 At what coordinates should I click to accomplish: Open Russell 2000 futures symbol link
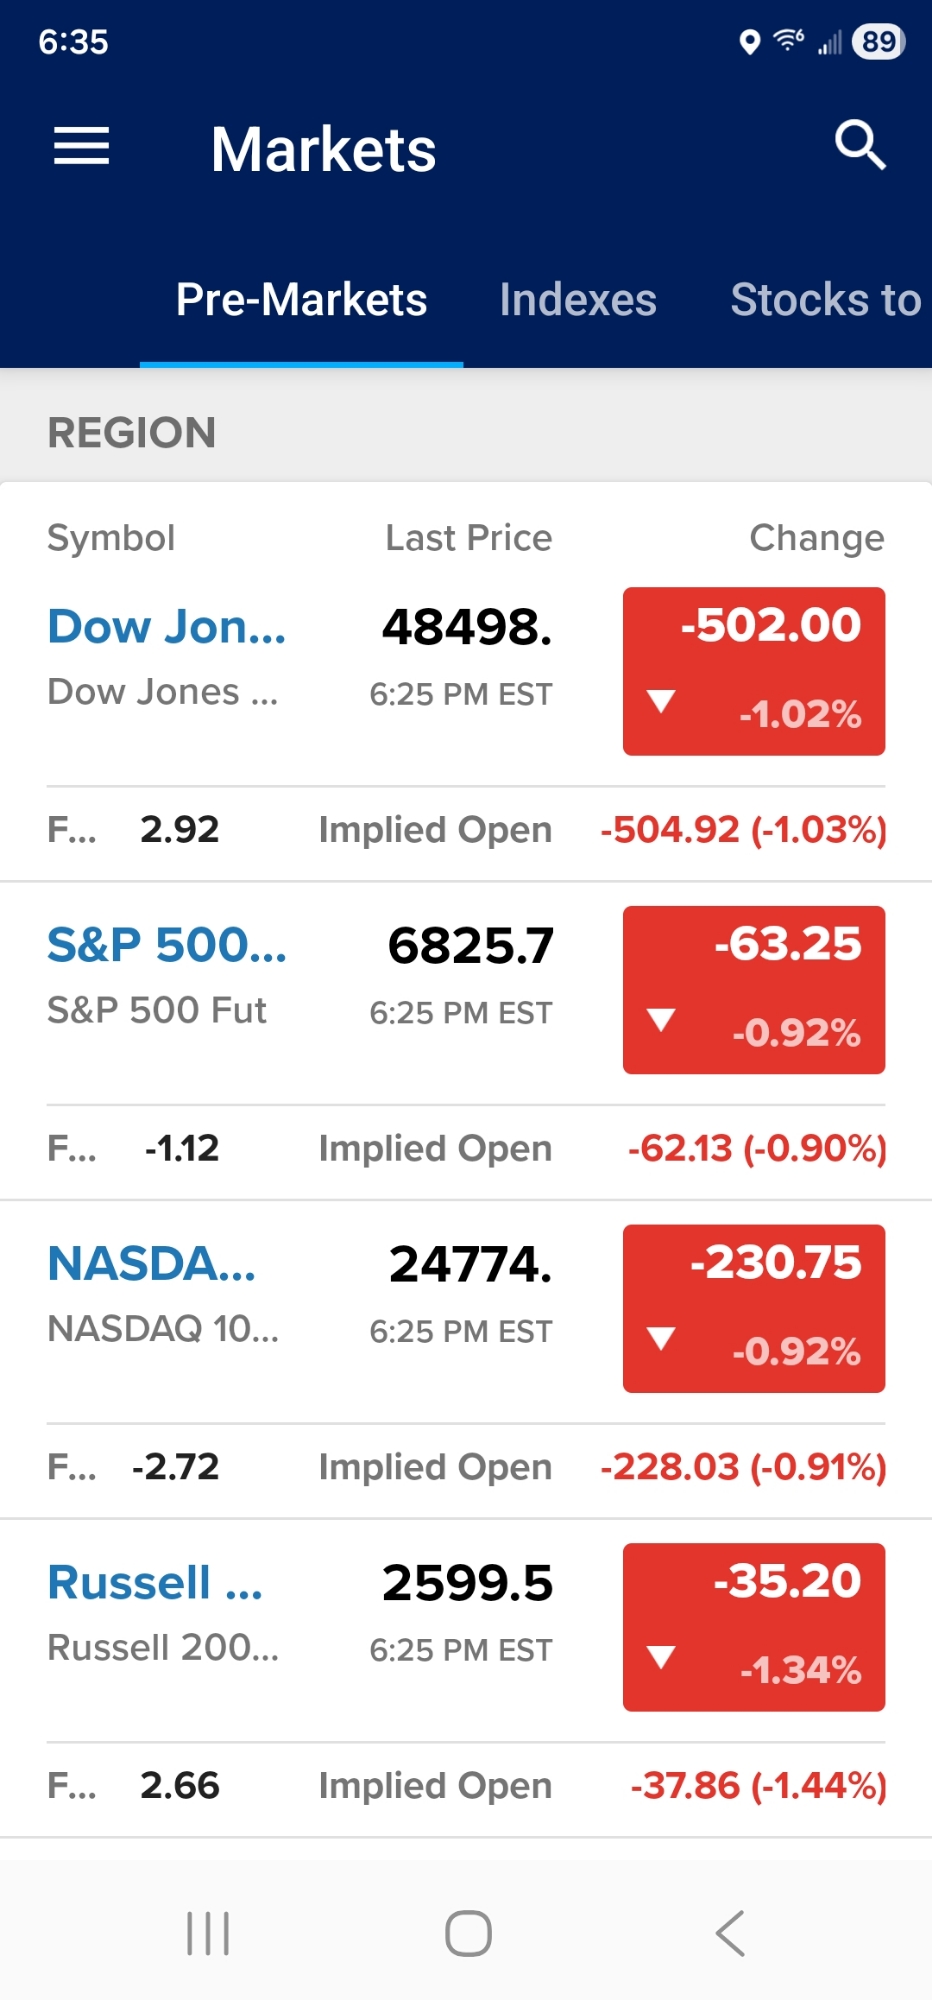pos(156,1583)
